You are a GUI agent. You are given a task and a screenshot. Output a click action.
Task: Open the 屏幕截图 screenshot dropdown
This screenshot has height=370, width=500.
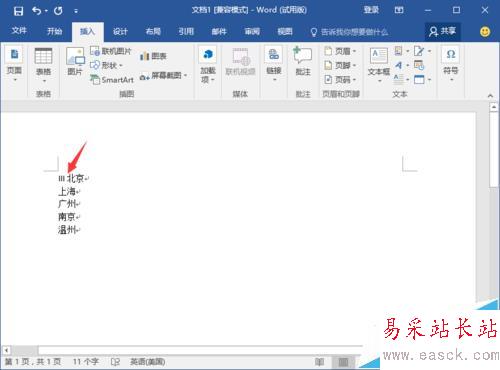pyautogui.click(x=163, y=76)
